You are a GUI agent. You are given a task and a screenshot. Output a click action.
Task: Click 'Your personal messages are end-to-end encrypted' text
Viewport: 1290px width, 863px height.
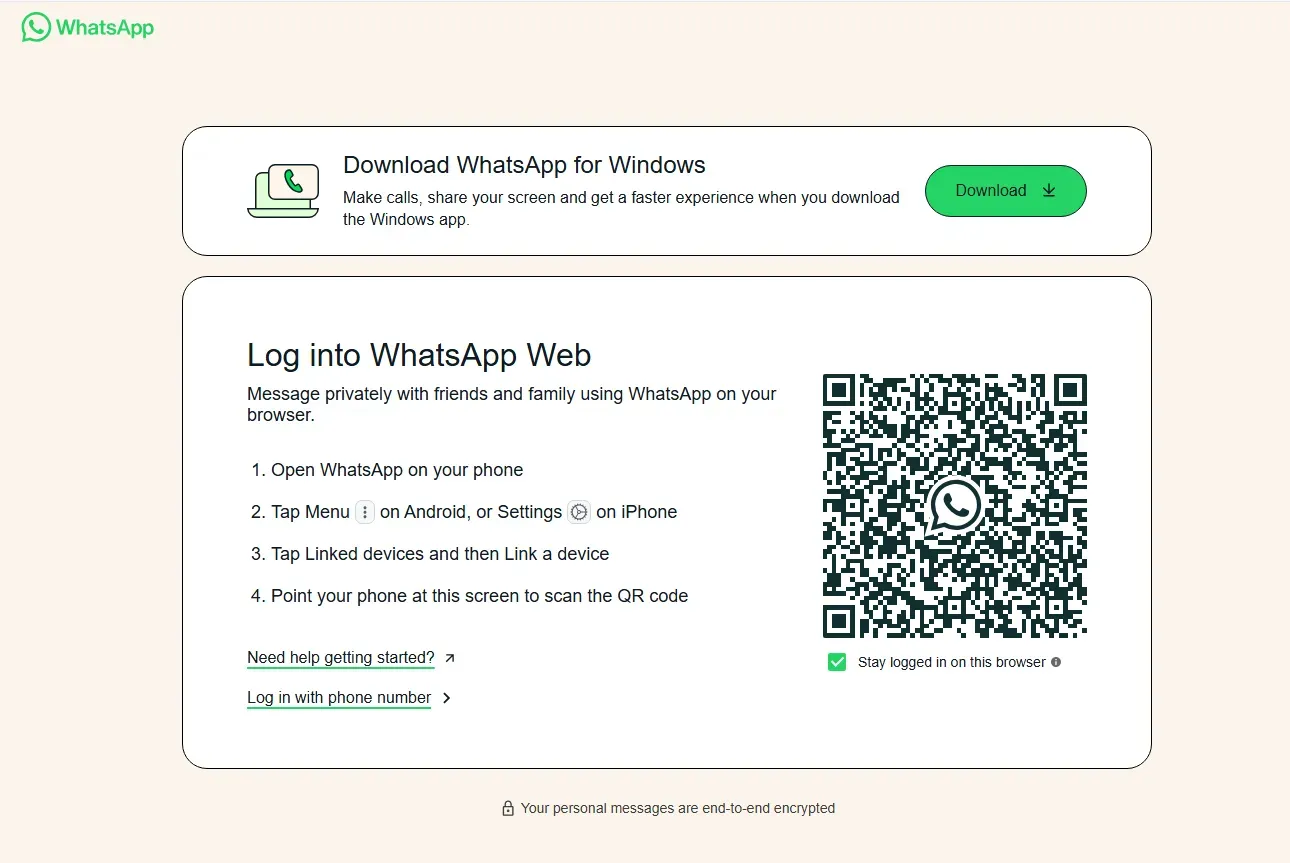coord(678,808)
